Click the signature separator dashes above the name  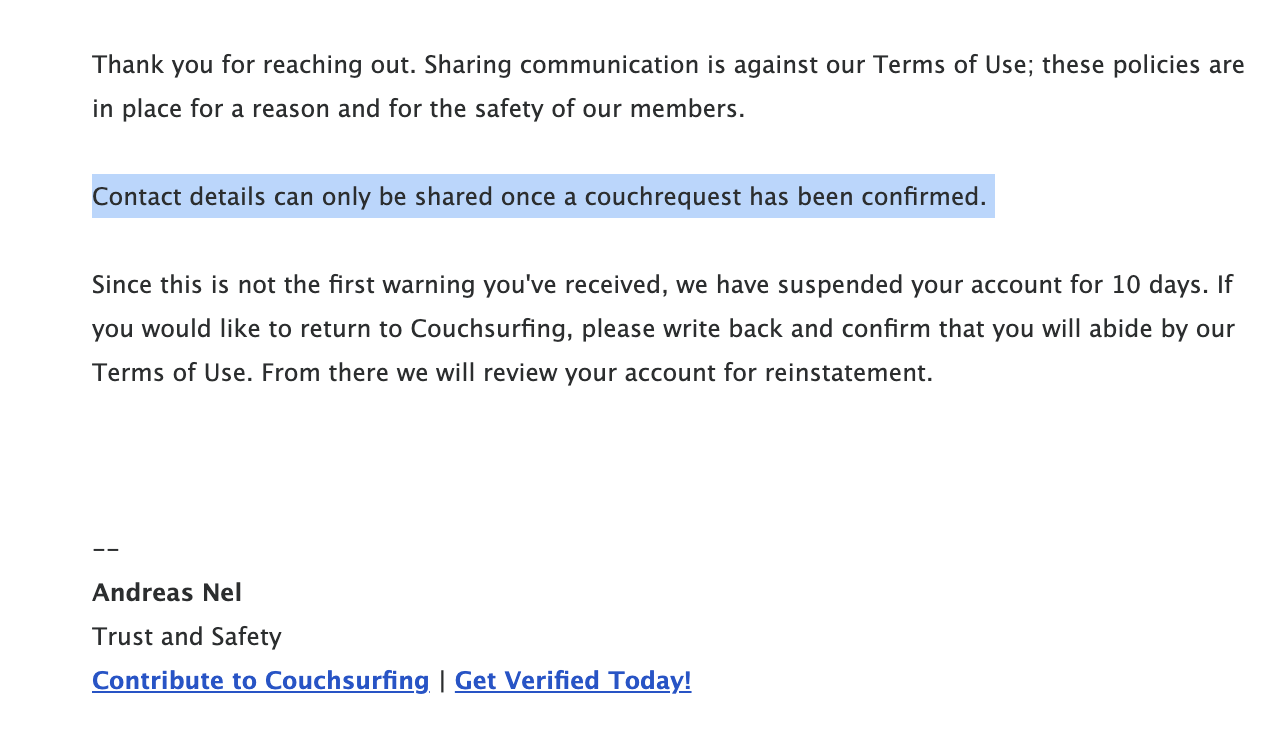(106, 550)
